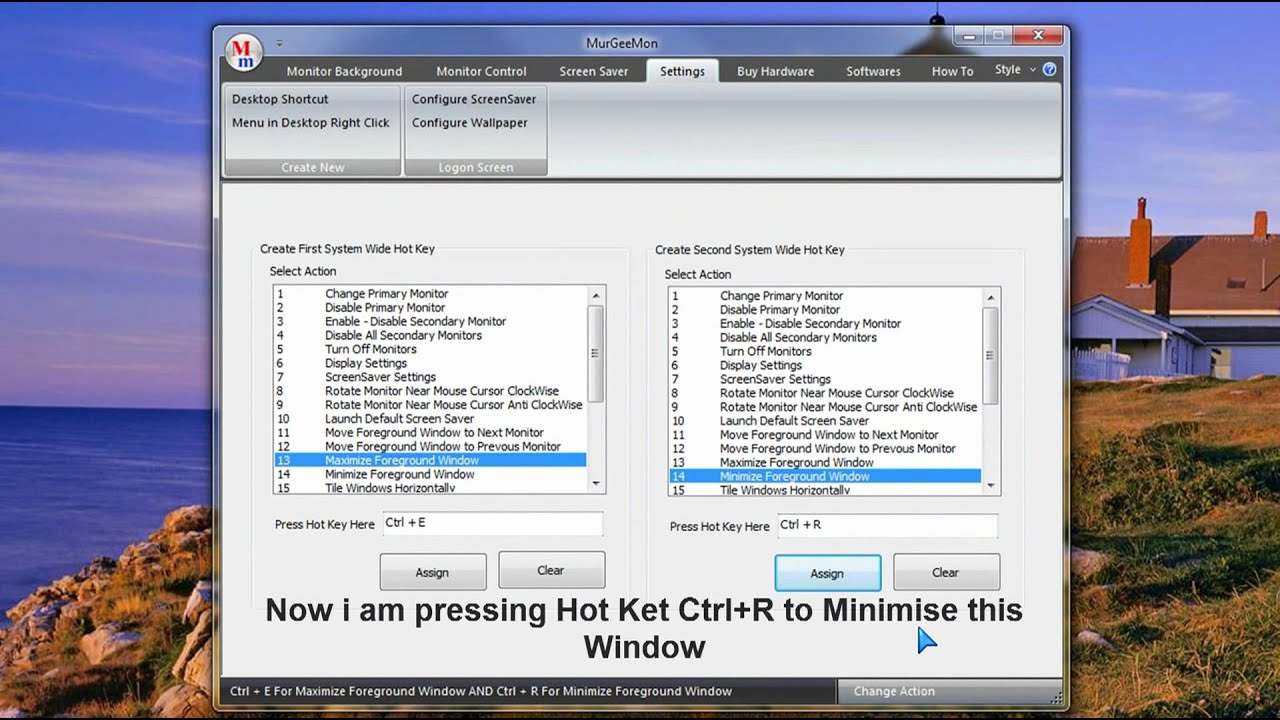Select Change Primary Monitor in first hot key list
This screenshot has height=720, width=1280.
(430, 294)
